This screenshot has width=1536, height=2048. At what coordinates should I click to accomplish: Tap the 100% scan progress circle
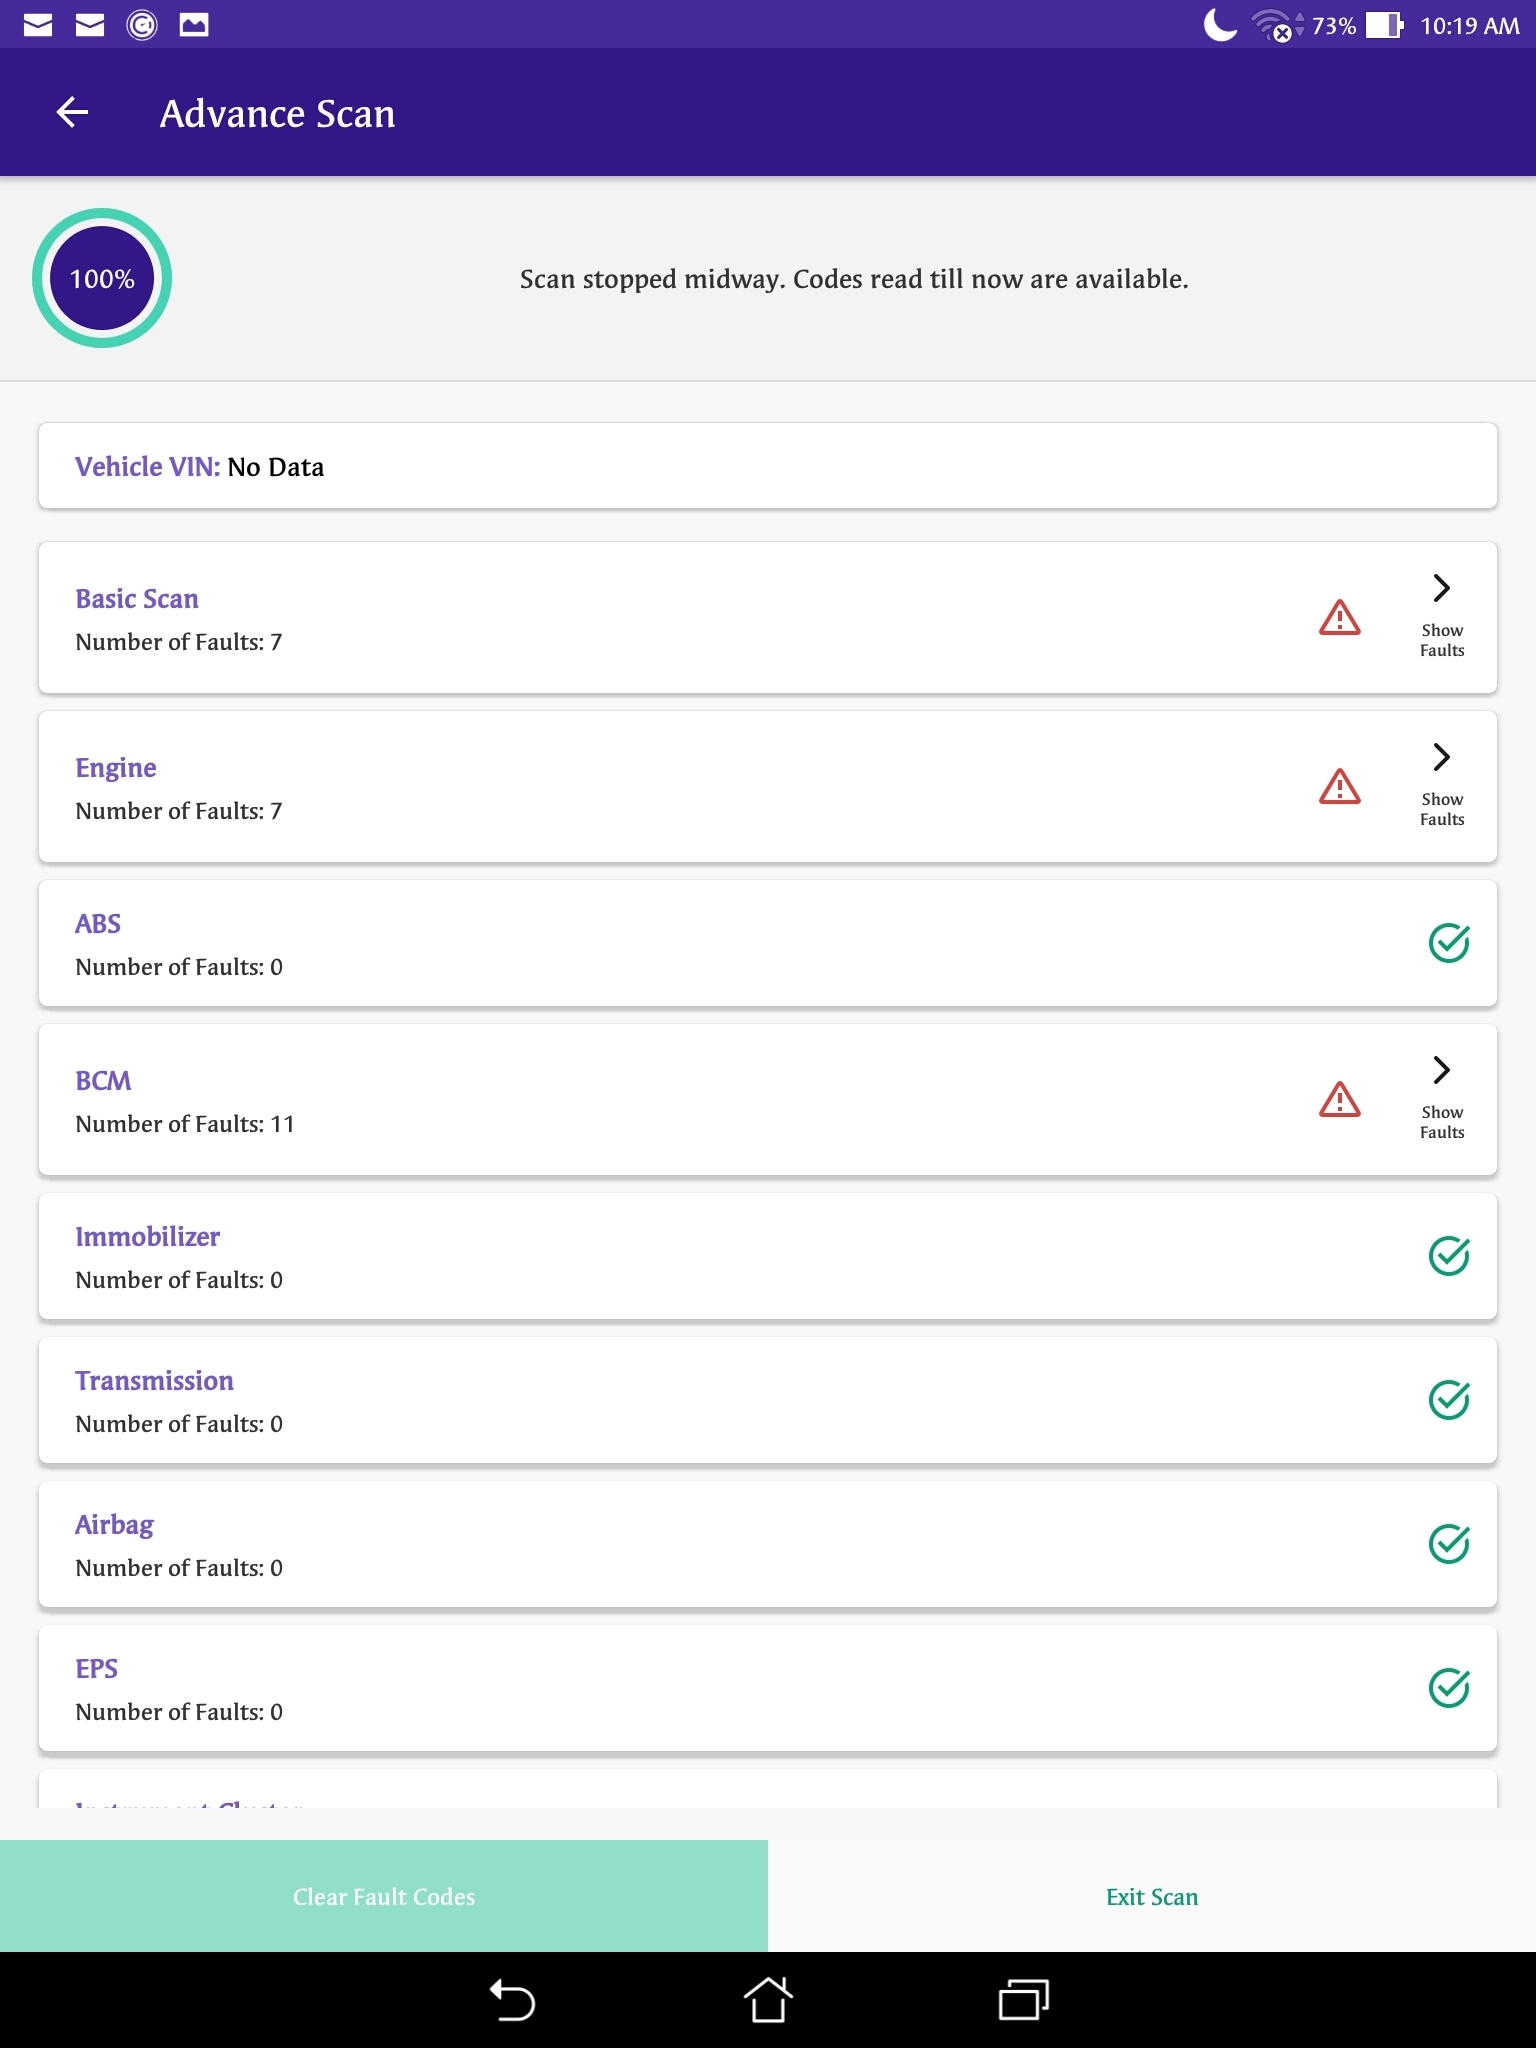[x=102, y=278]
